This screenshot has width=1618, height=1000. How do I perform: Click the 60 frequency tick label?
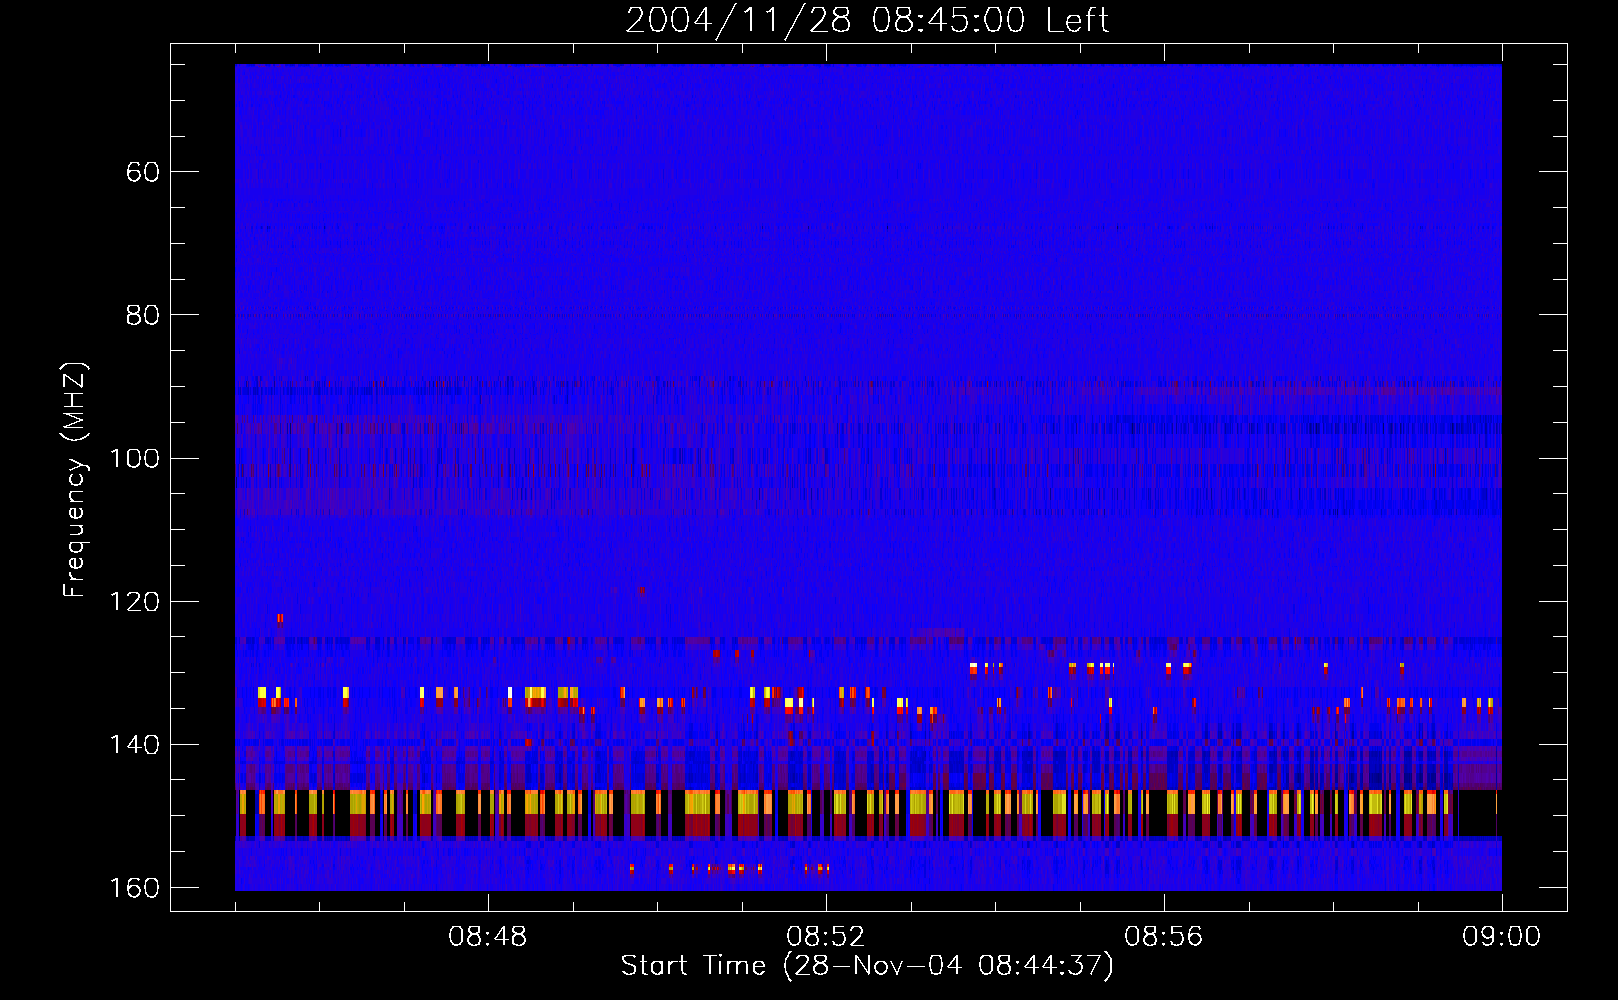pyautogui.click(x=143, y=172)
